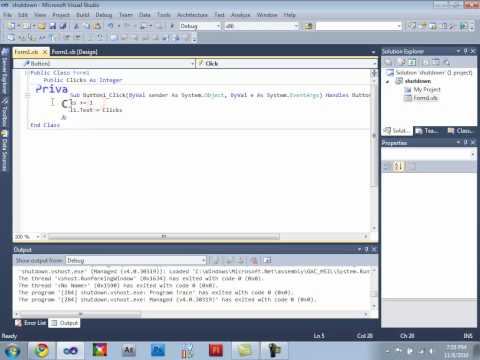Click the Undo arrow icon
The image size is (480, 360).
(110, 26)
